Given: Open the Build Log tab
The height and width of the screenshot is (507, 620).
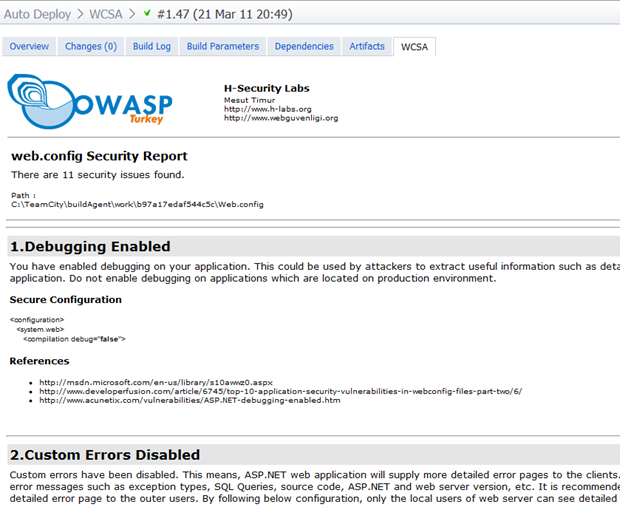Looking at the screenshot, I should tap(152, 46).
